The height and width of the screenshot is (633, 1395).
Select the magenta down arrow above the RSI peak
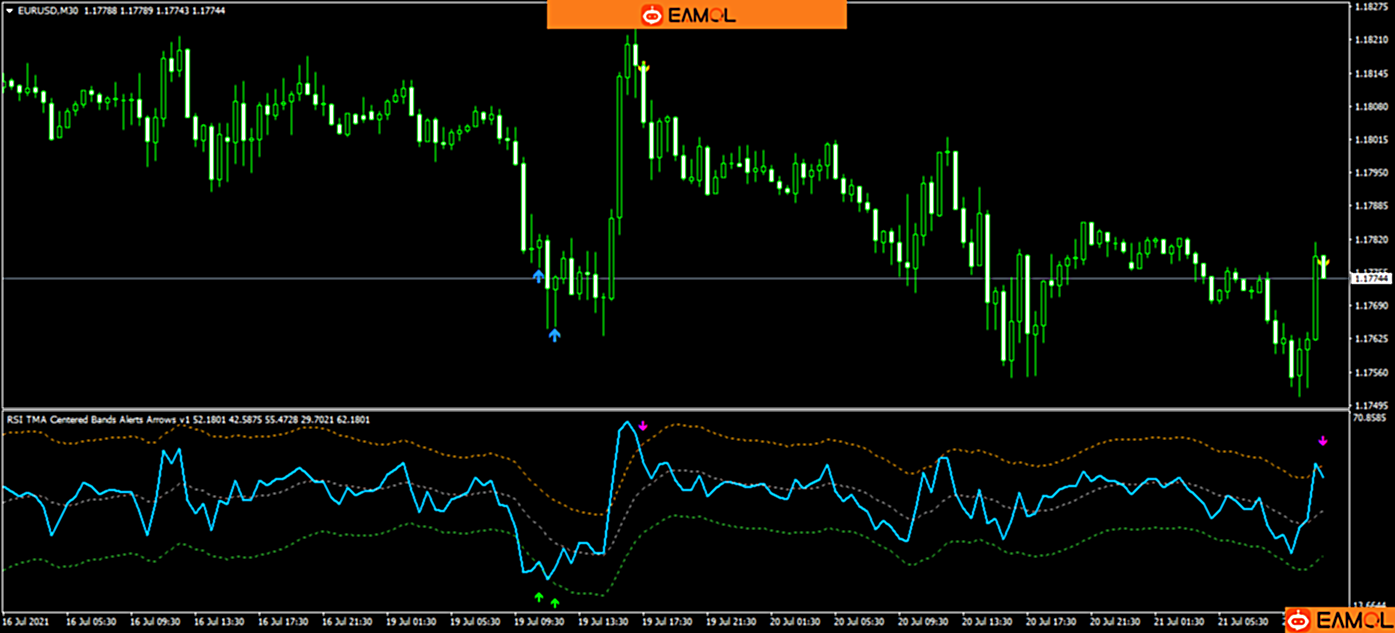(643, 426)
